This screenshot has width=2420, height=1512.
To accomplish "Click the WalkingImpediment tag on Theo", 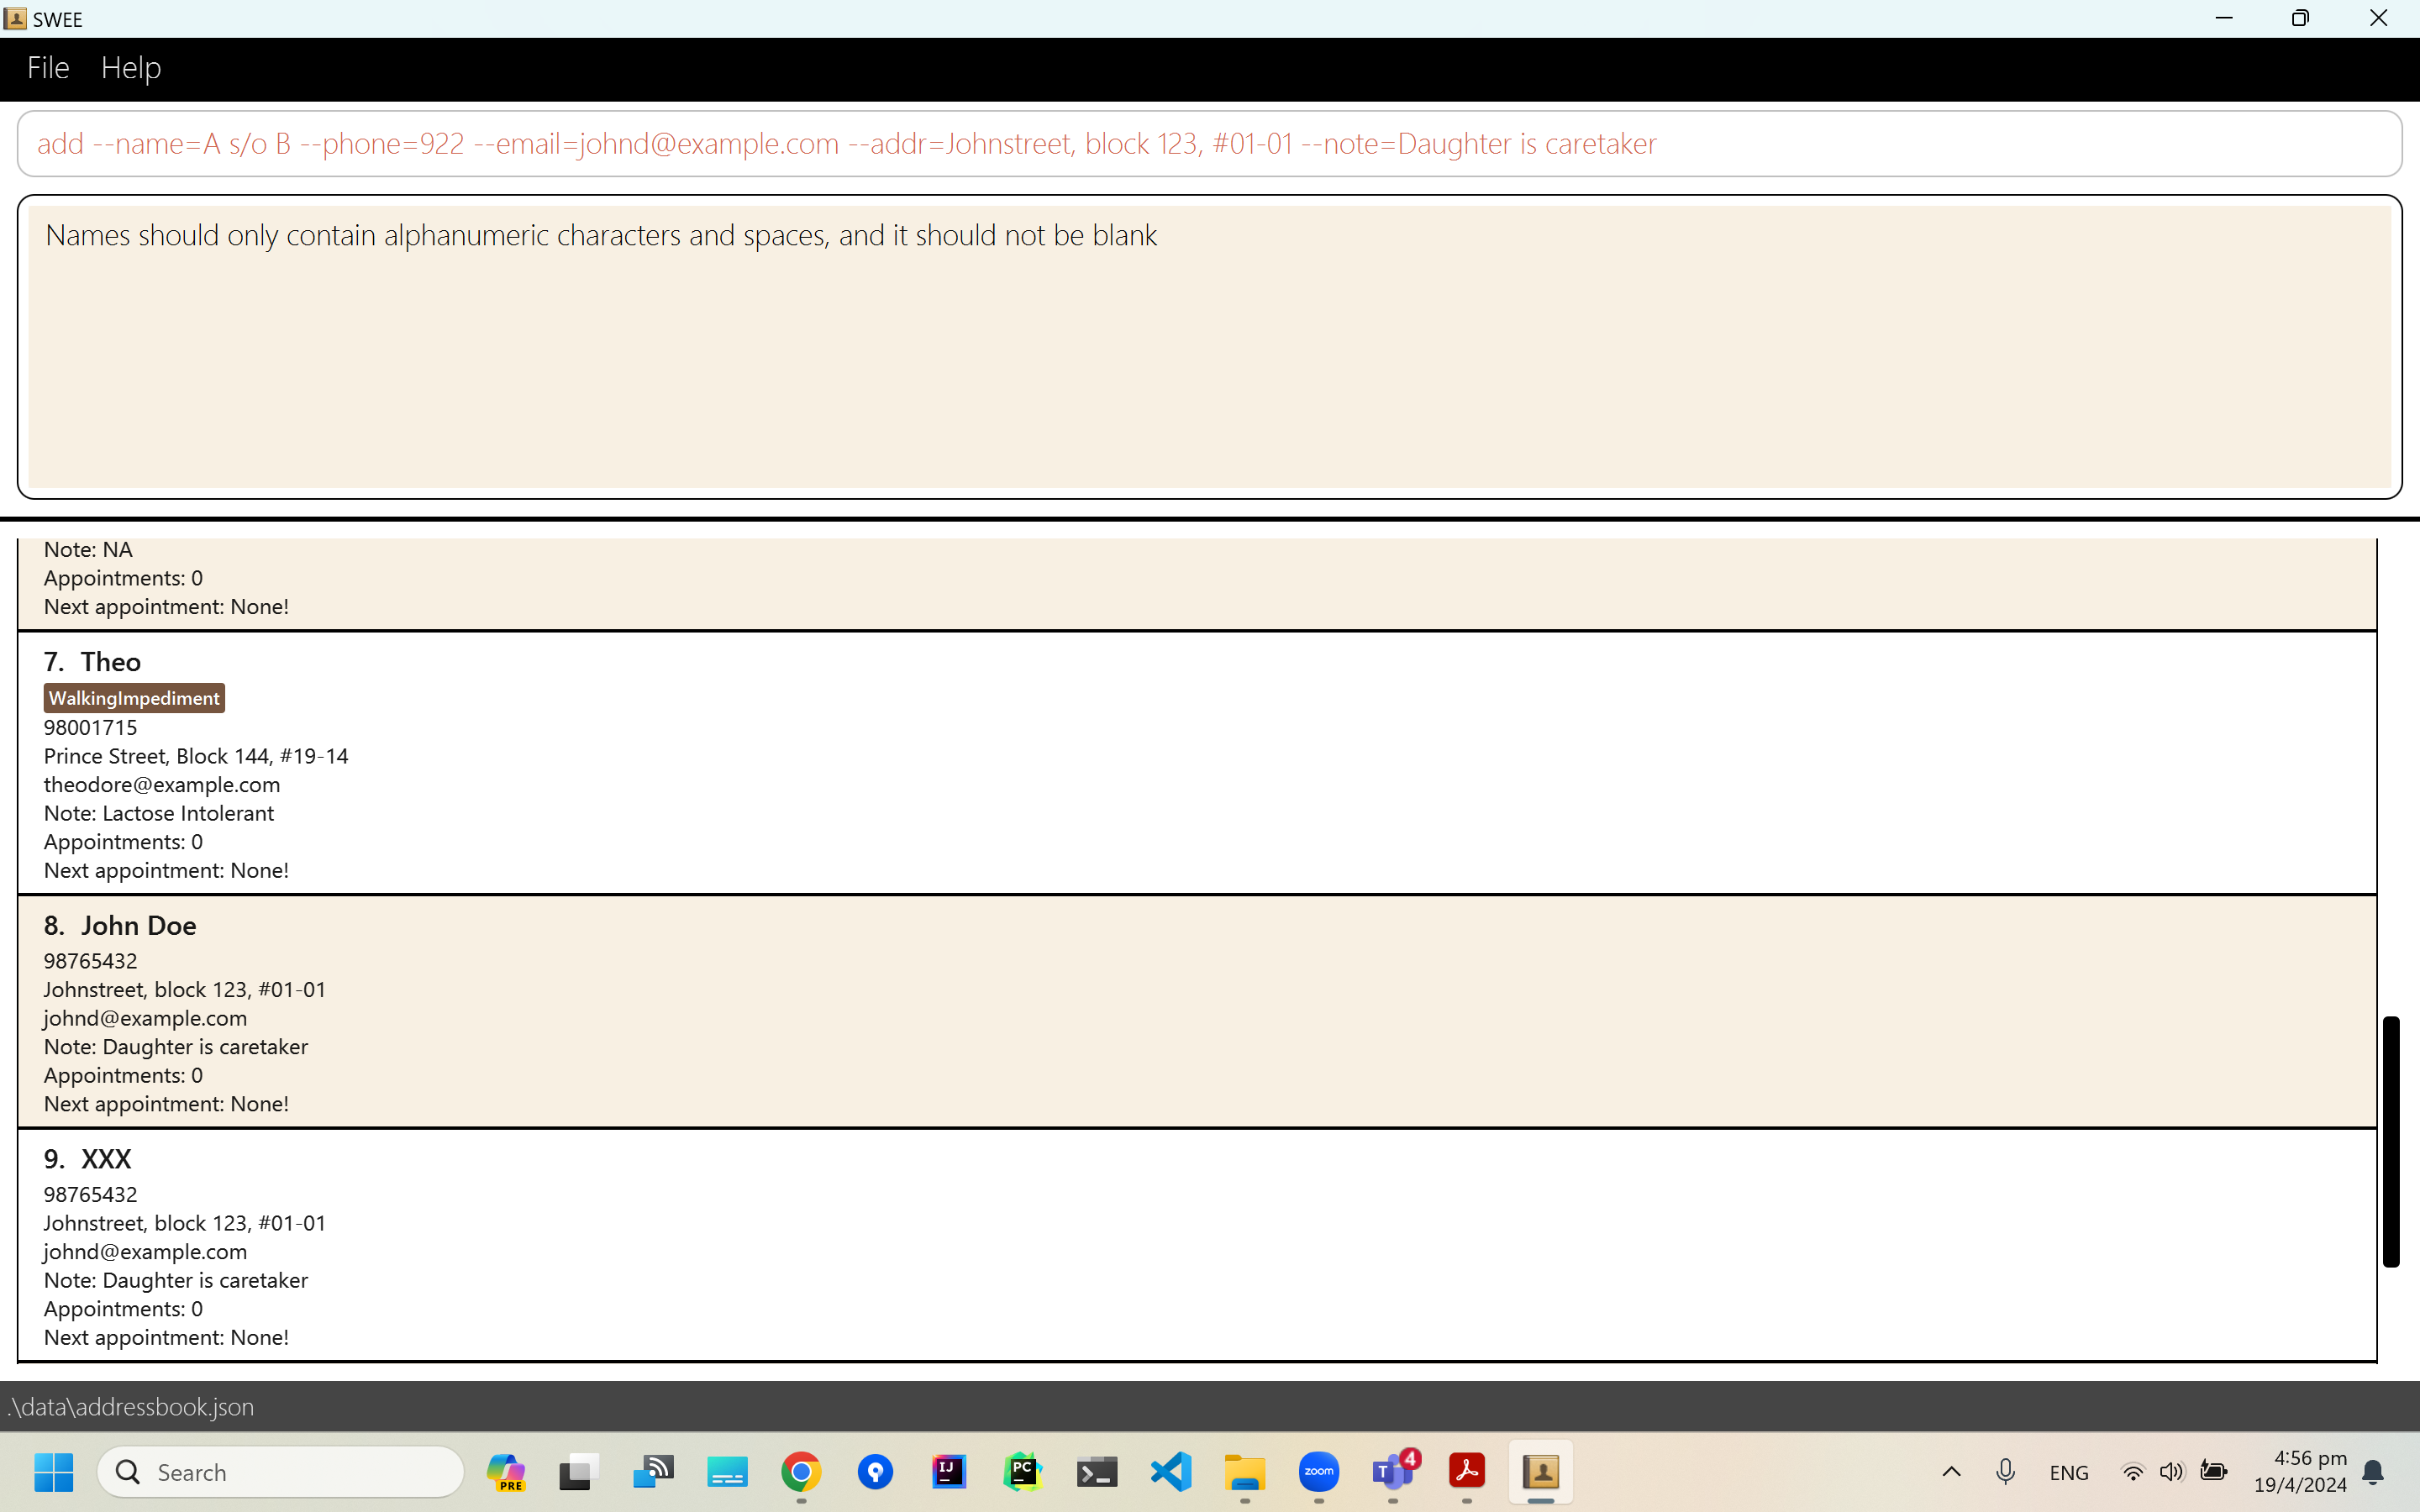I will pos(134,698).
